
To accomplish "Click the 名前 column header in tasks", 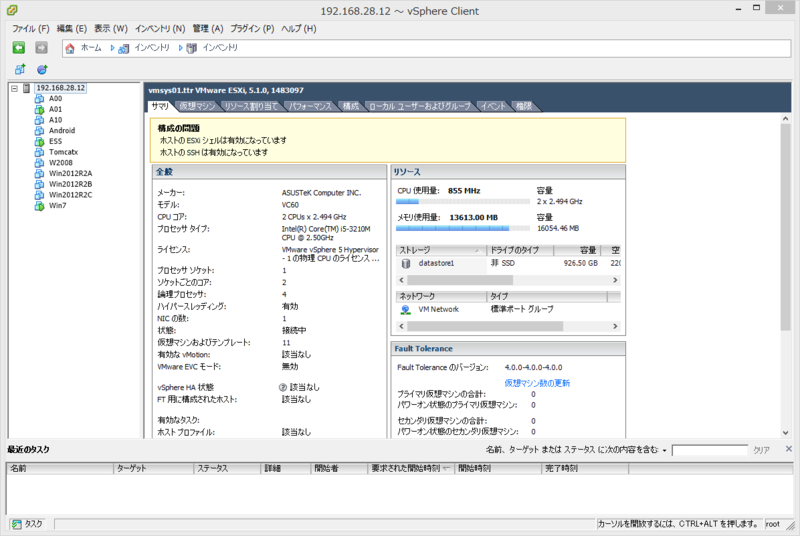I will click(x=60, y=468).
